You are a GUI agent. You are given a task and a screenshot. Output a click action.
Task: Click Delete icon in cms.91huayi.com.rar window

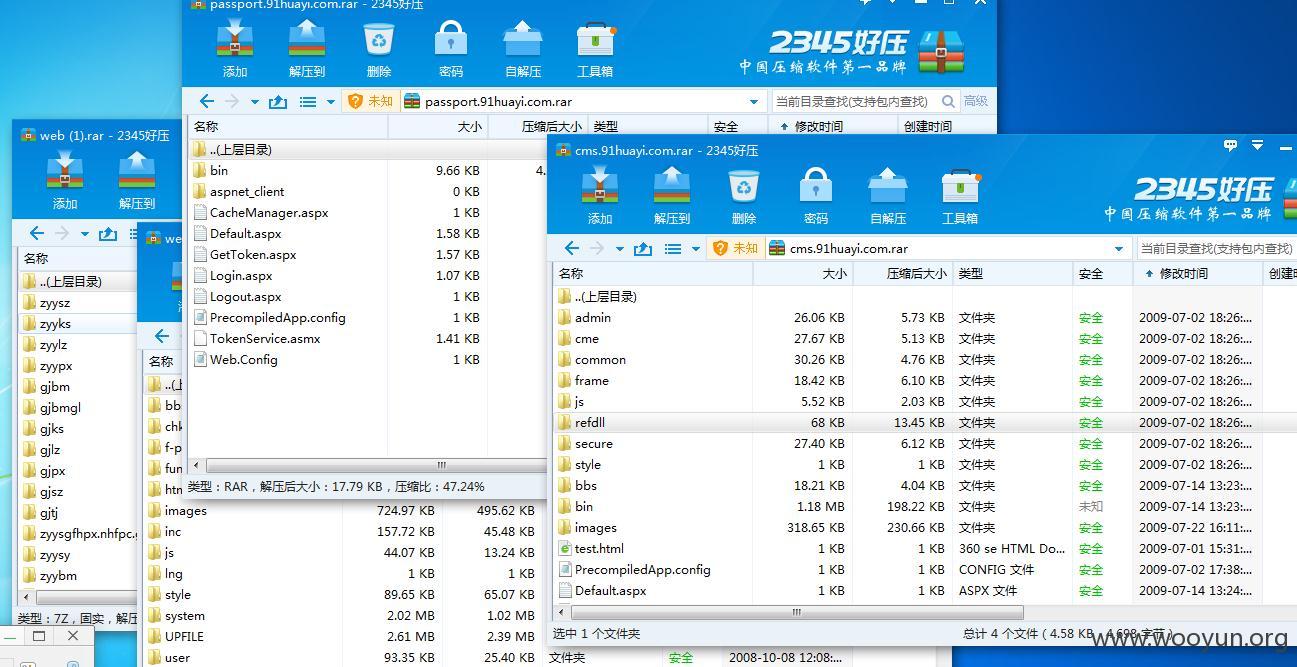coord(744,188)
